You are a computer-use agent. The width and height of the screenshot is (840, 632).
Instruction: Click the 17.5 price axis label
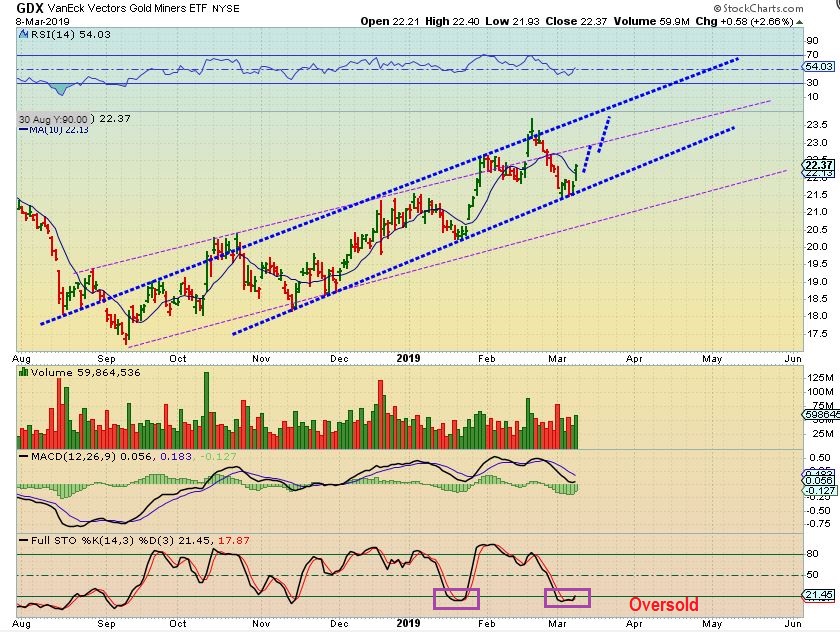(817, 334)
